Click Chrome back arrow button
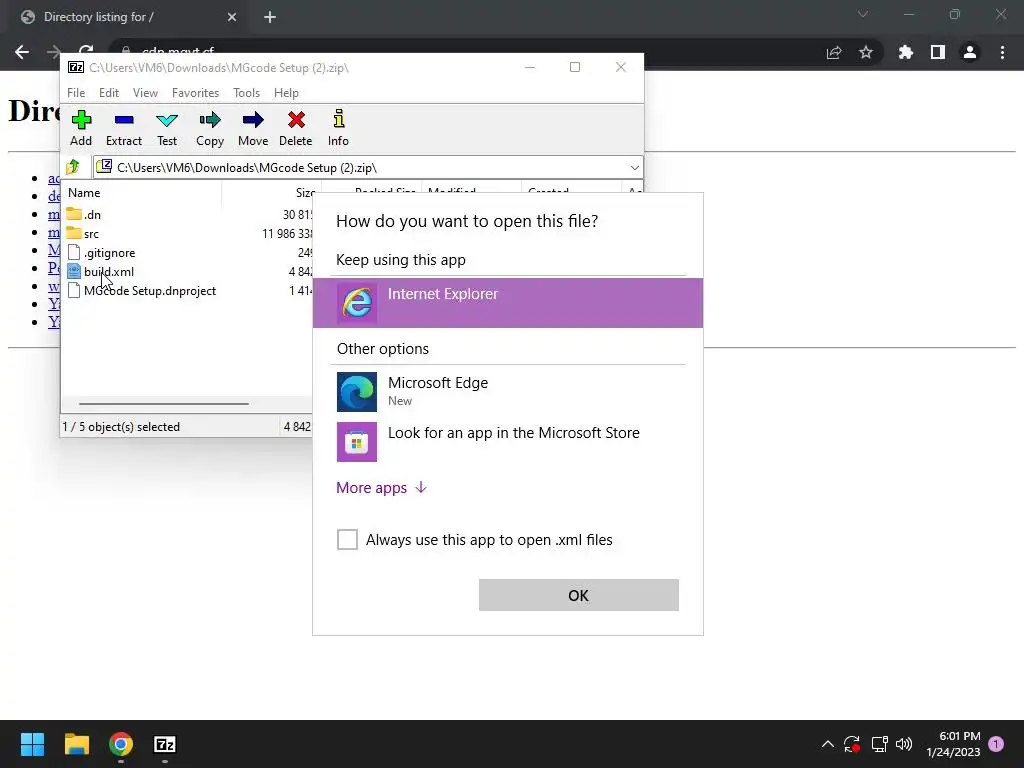This screenshot has height=768, width=1024. coord(22,52)
